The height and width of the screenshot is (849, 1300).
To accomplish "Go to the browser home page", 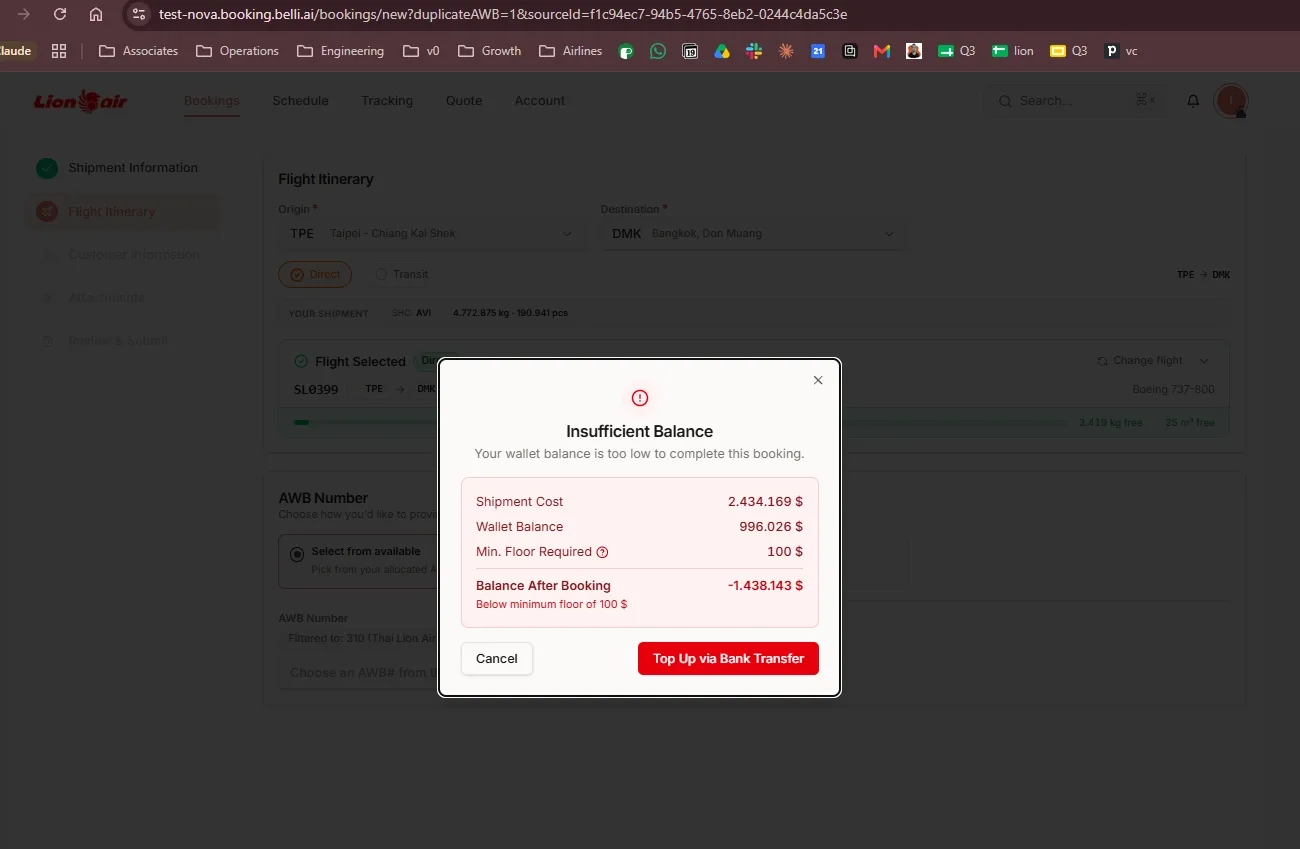I will (x=96, y=14).
